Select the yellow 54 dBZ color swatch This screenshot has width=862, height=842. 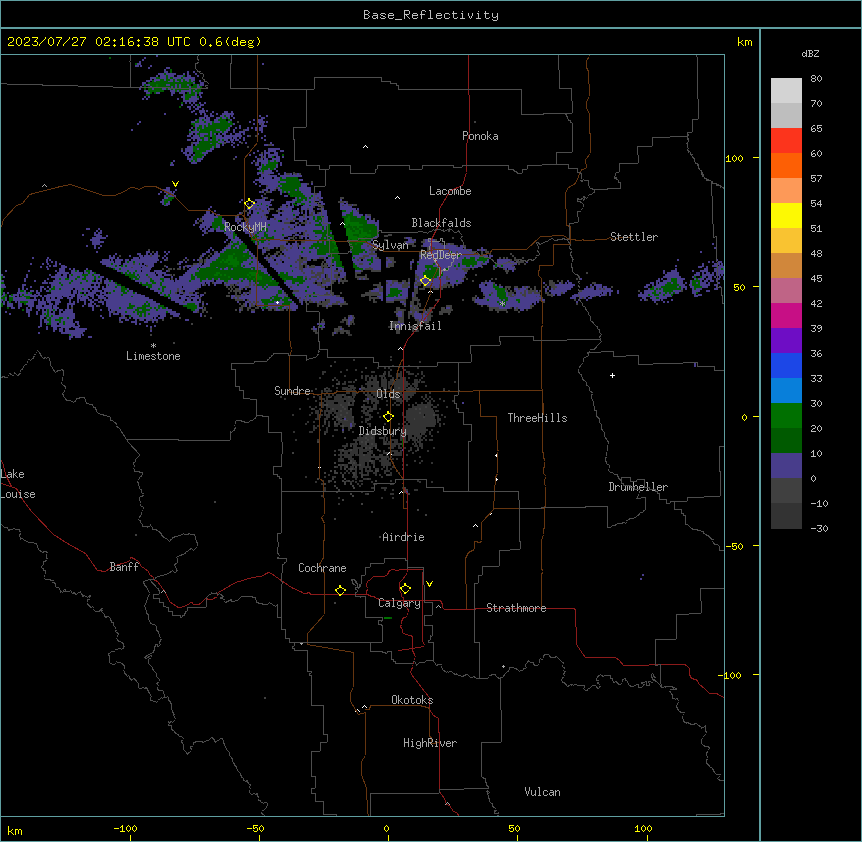786,215
